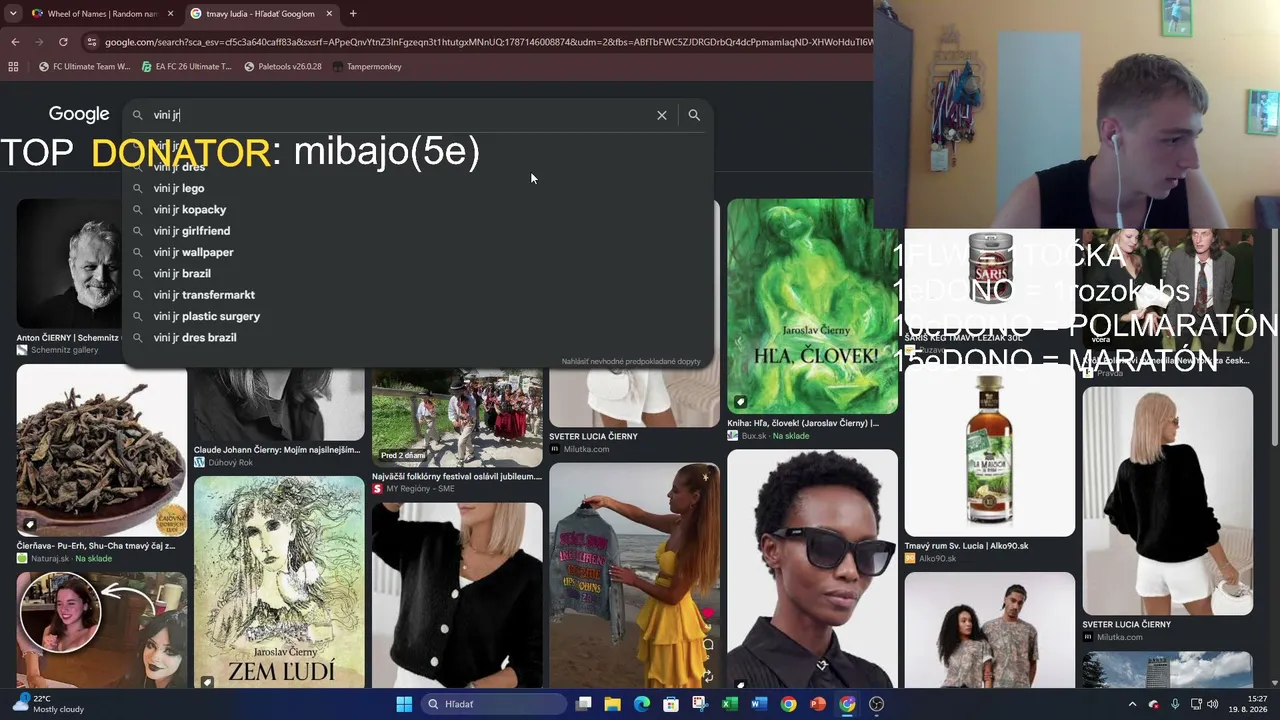This screenshot has height=720, width=1280.
Task: Open the Tampermonkey bookmark
Action: pos(367,67)
